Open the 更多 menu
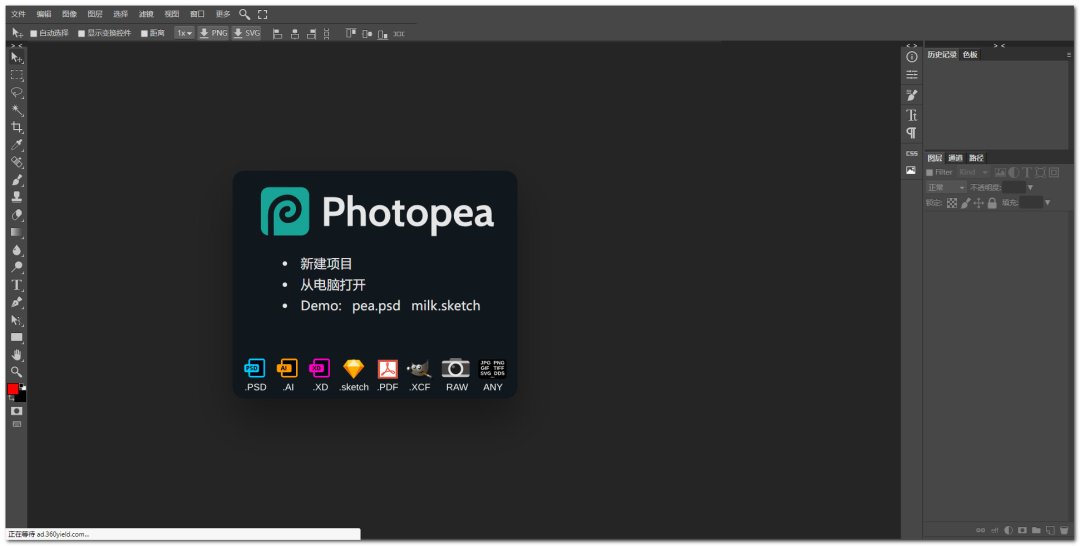This screenshot has height=546, width=1080. (223, 14)
